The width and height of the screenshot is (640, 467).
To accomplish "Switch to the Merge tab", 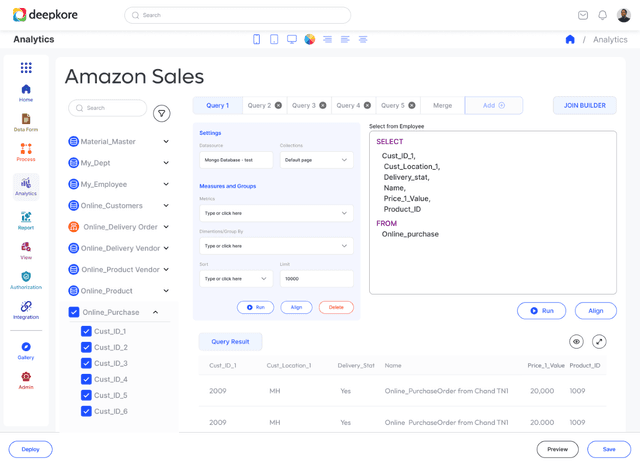I will (x=442, y=105).
